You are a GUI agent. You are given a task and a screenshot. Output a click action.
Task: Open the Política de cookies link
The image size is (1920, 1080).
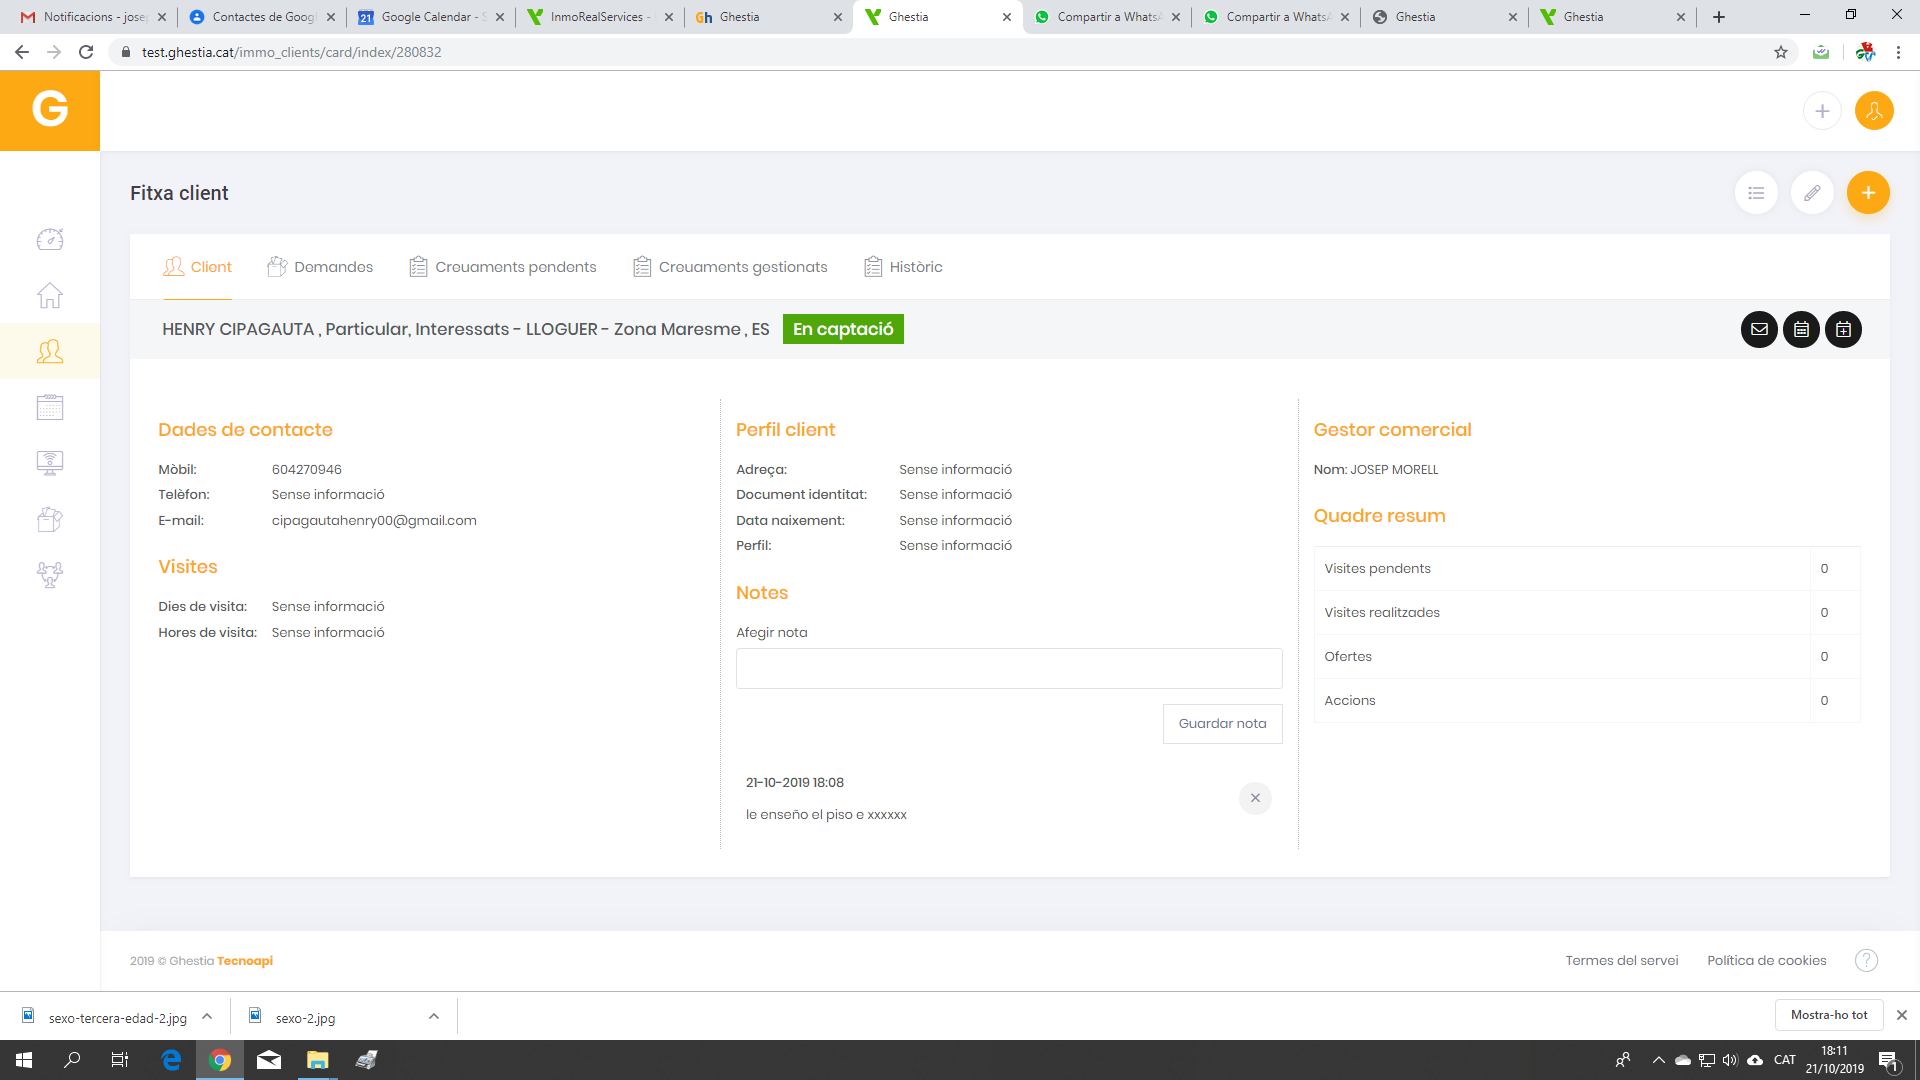tap(1766, 961)
